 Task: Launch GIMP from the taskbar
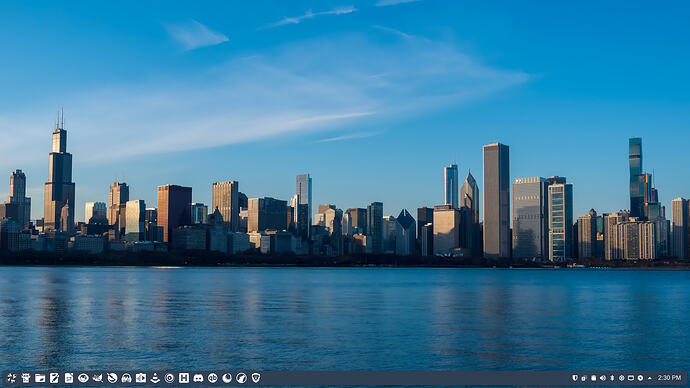(98, 378)
